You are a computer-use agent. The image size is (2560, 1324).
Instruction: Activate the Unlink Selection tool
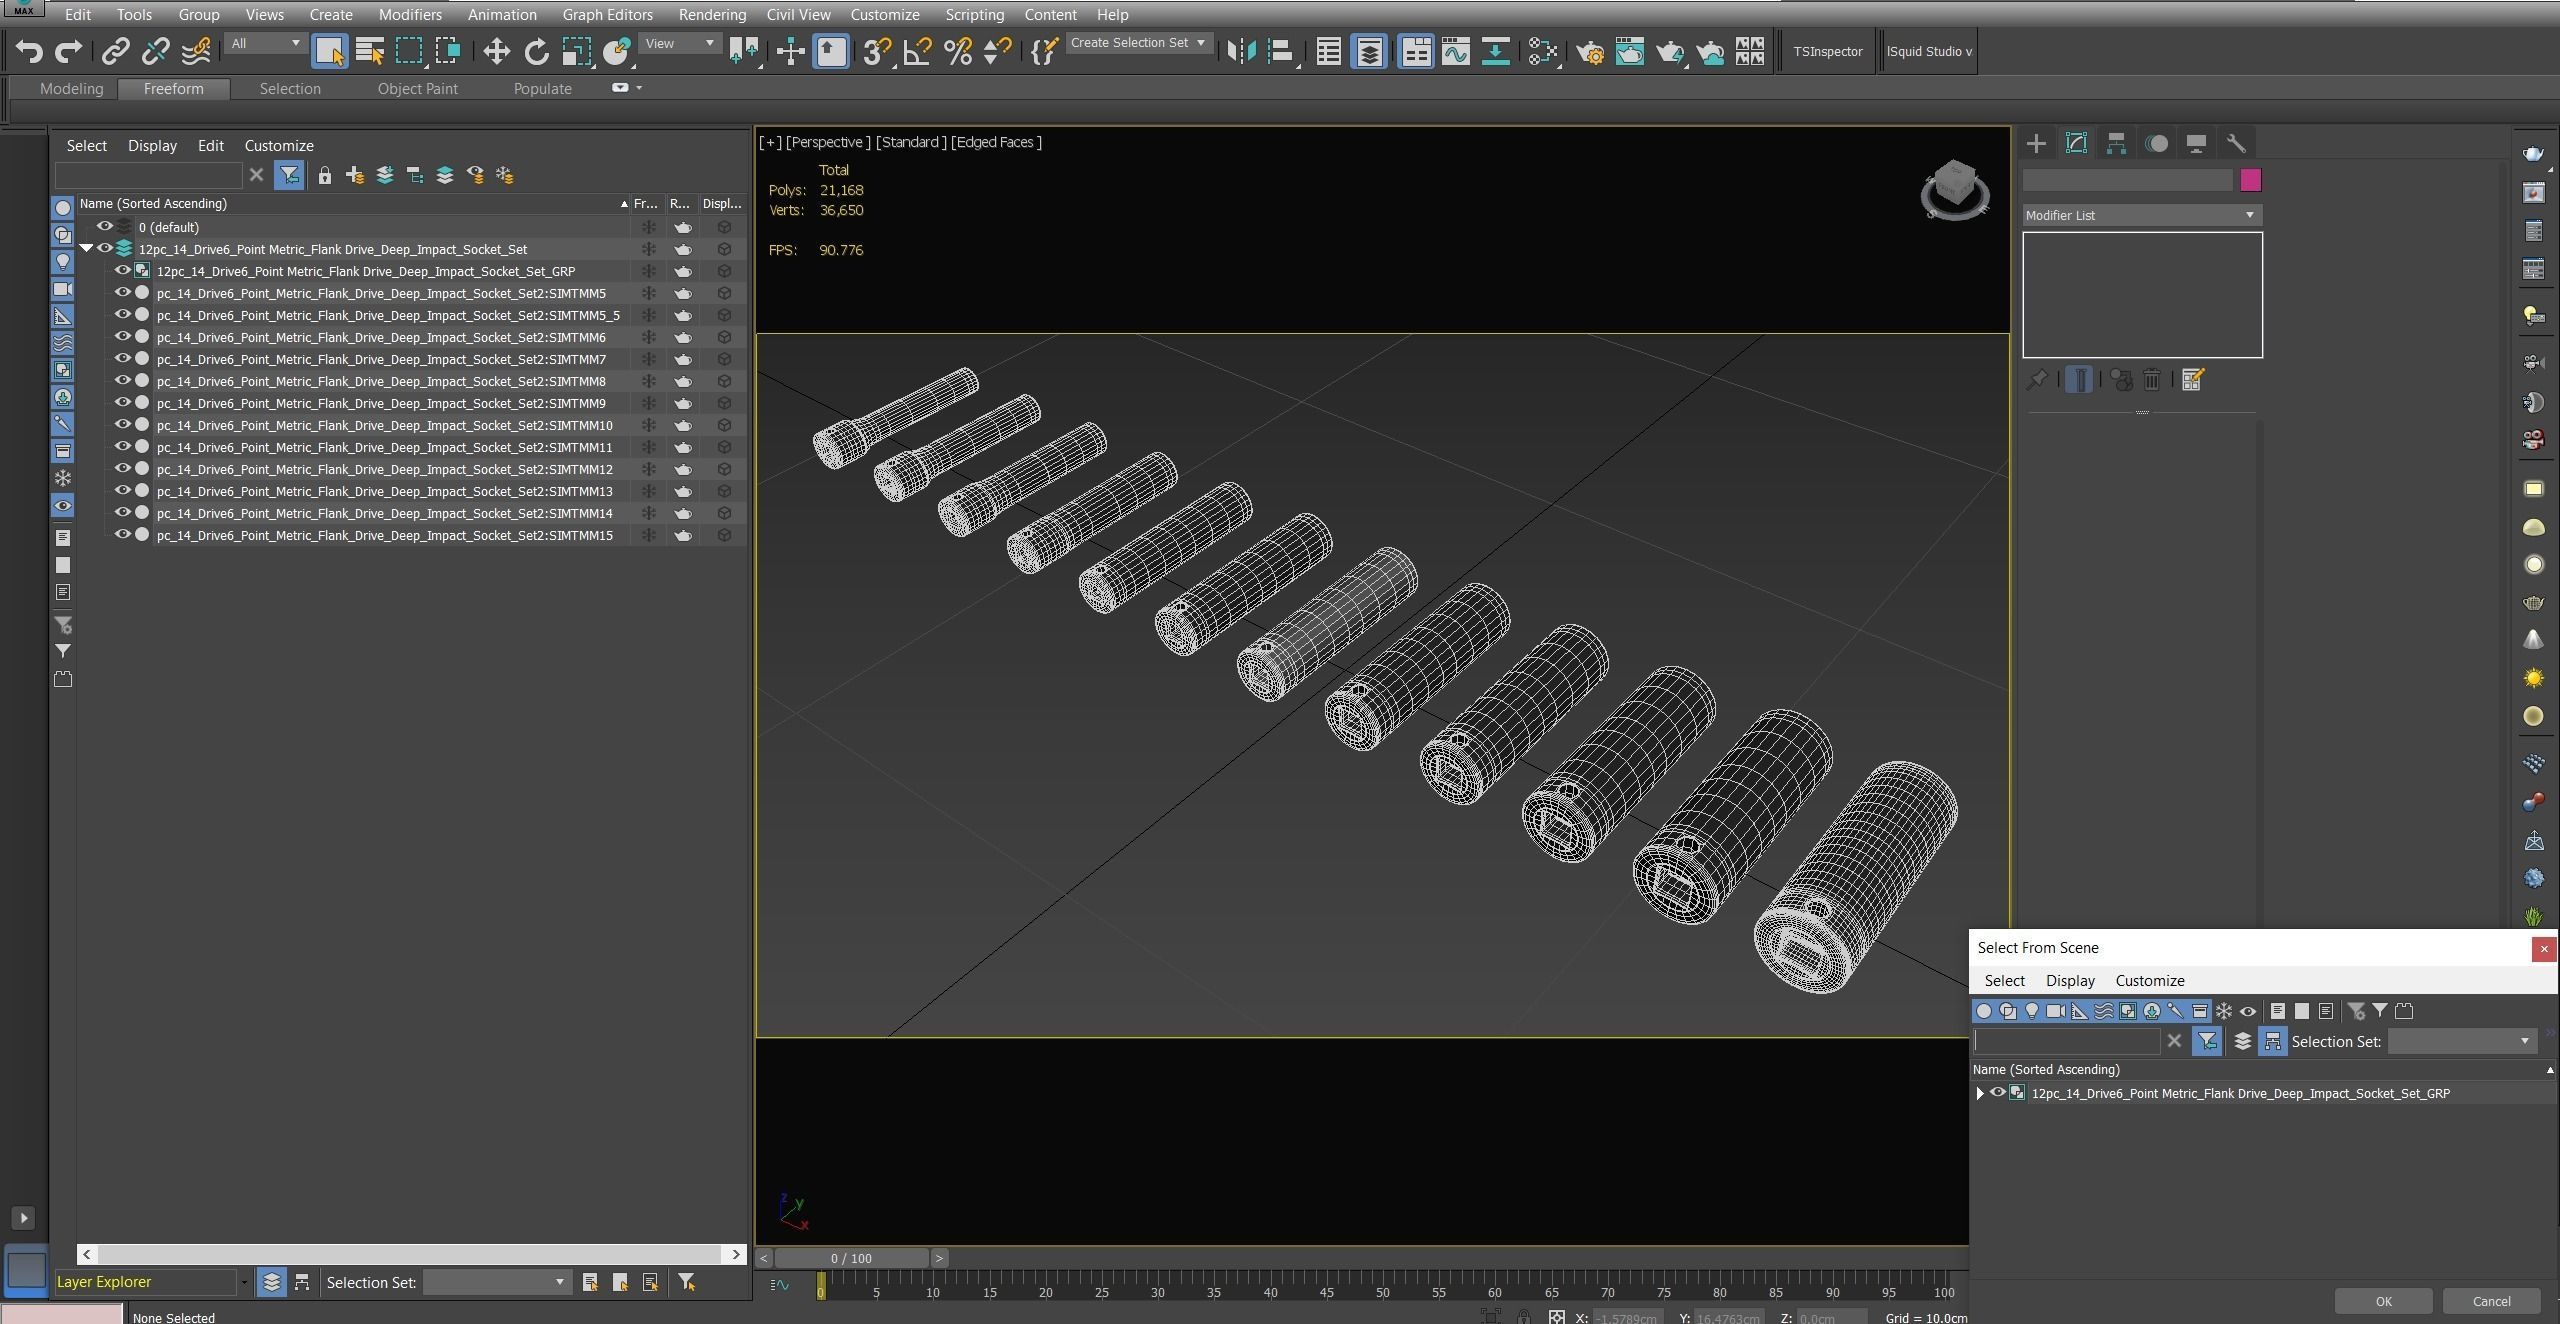[156, 51]
